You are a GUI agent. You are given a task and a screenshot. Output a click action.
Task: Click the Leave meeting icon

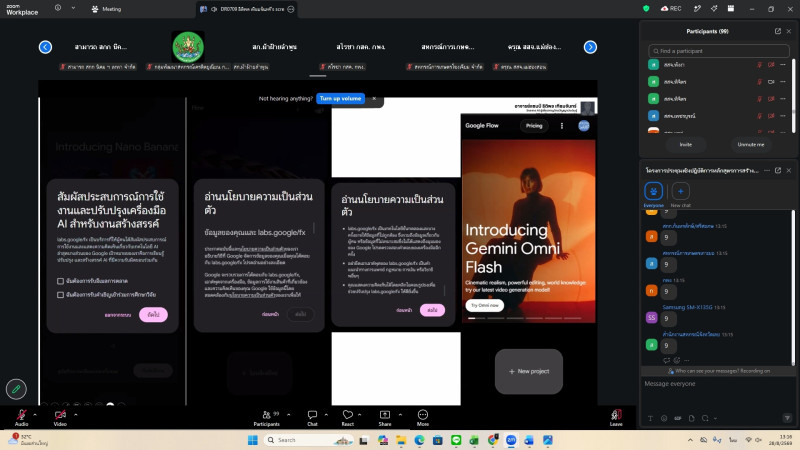pos(616,415)
